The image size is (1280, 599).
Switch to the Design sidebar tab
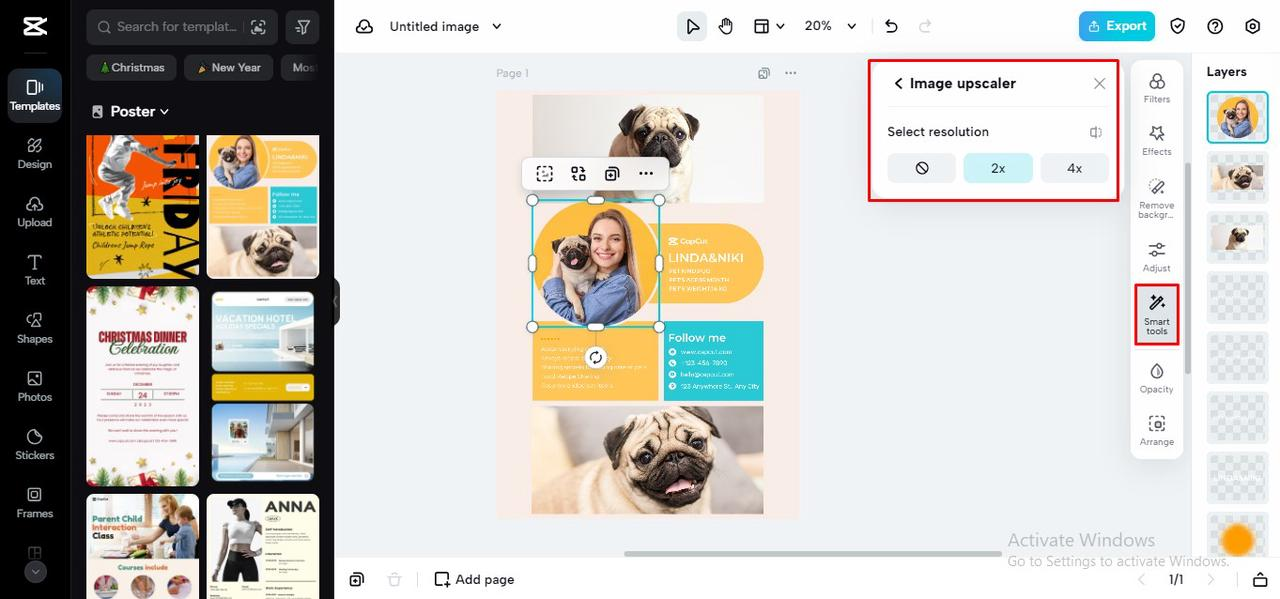coord(35,153)
